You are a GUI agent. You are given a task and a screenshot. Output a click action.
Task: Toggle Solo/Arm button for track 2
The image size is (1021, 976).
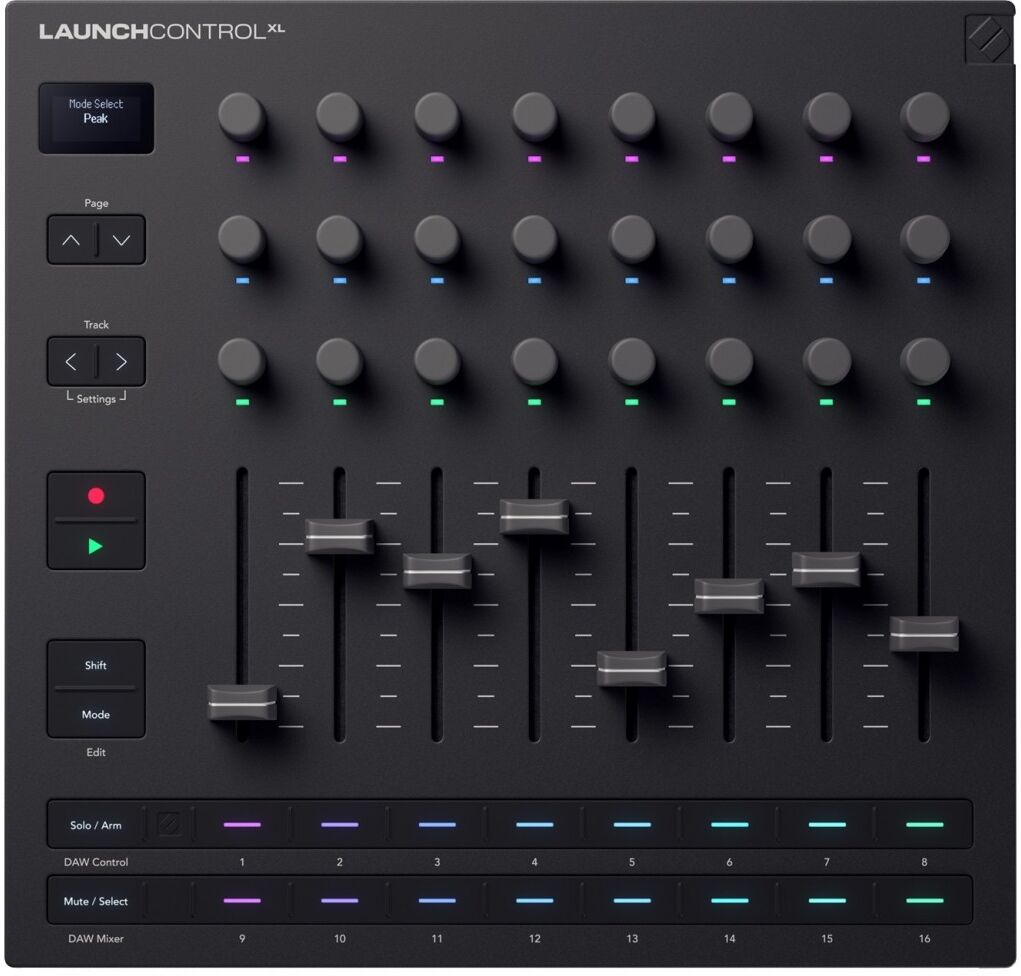339,825
